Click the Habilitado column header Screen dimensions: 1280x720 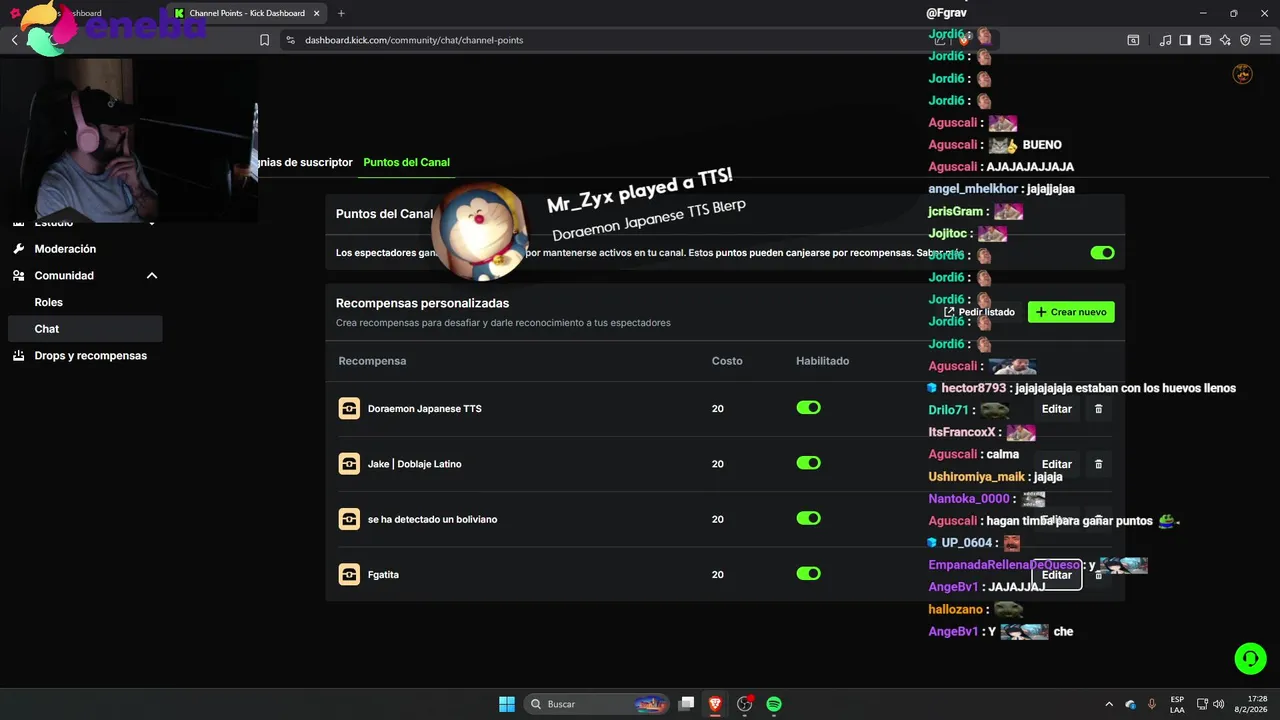tap(822, 360)
